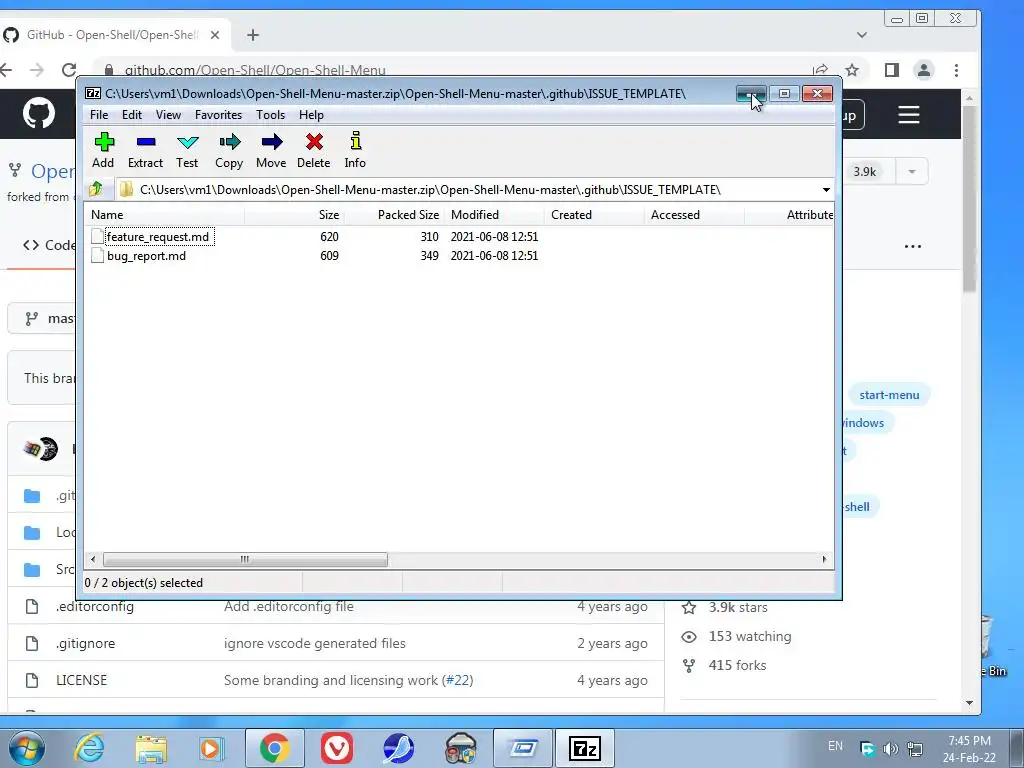Click the Extract toolbar icon
Screen dimensions: 1024x768
tap(145, 150)
